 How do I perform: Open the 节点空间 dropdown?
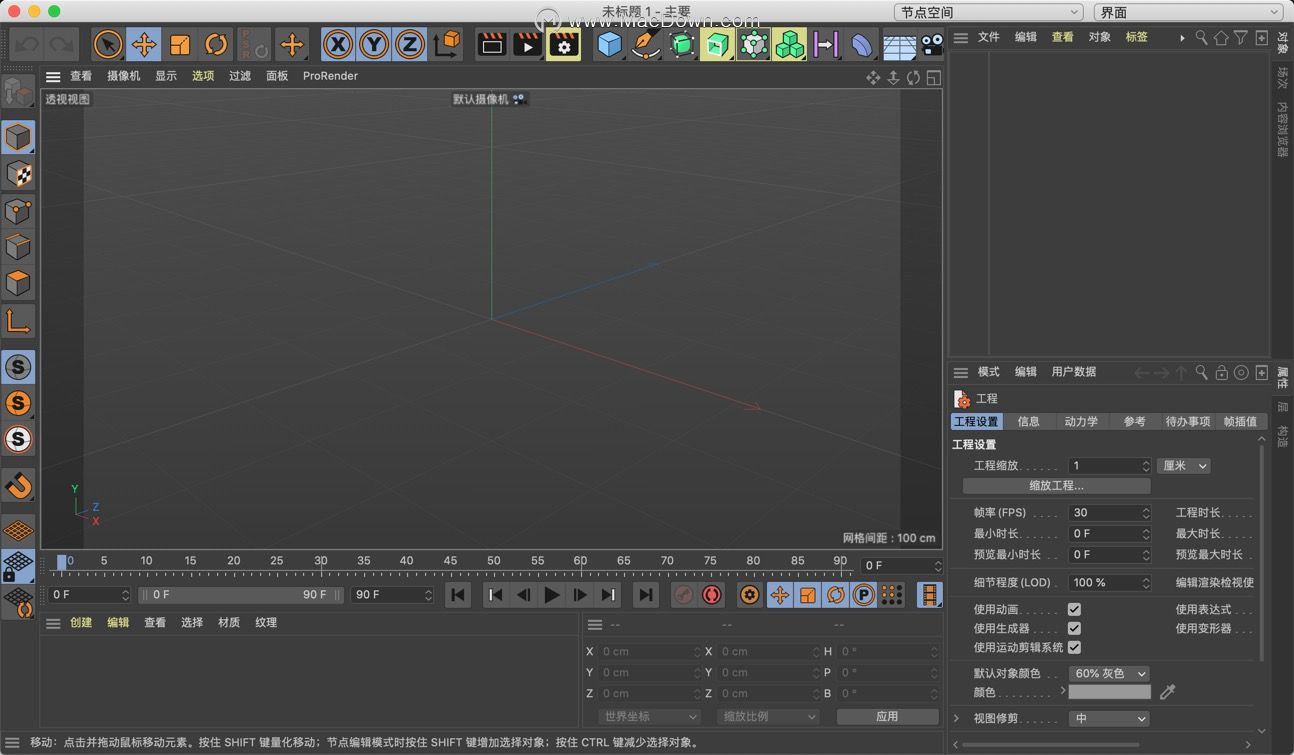tap(988, 12)
